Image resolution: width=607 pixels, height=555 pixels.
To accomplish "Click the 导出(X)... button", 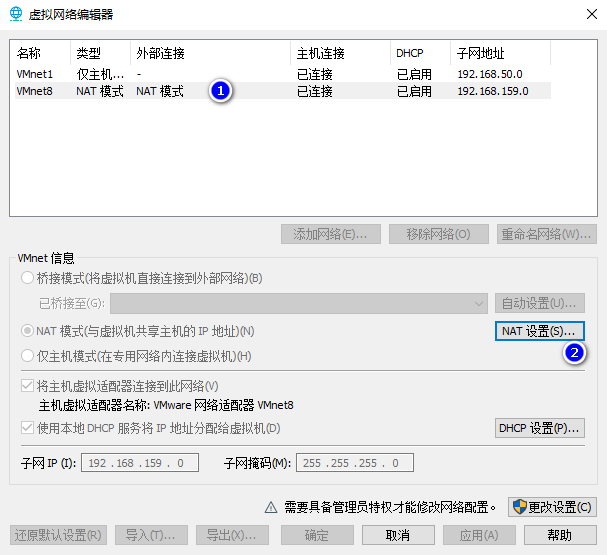I will click(x=232, y=535).
